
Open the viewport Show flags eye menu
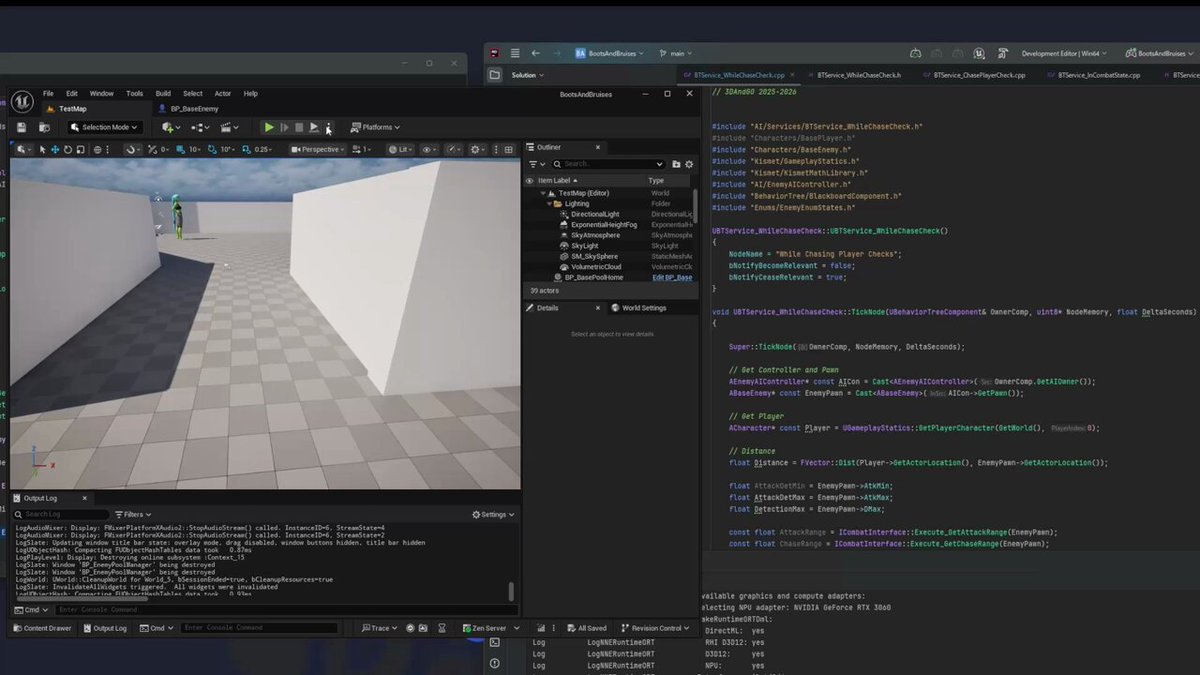click(430, 149)
